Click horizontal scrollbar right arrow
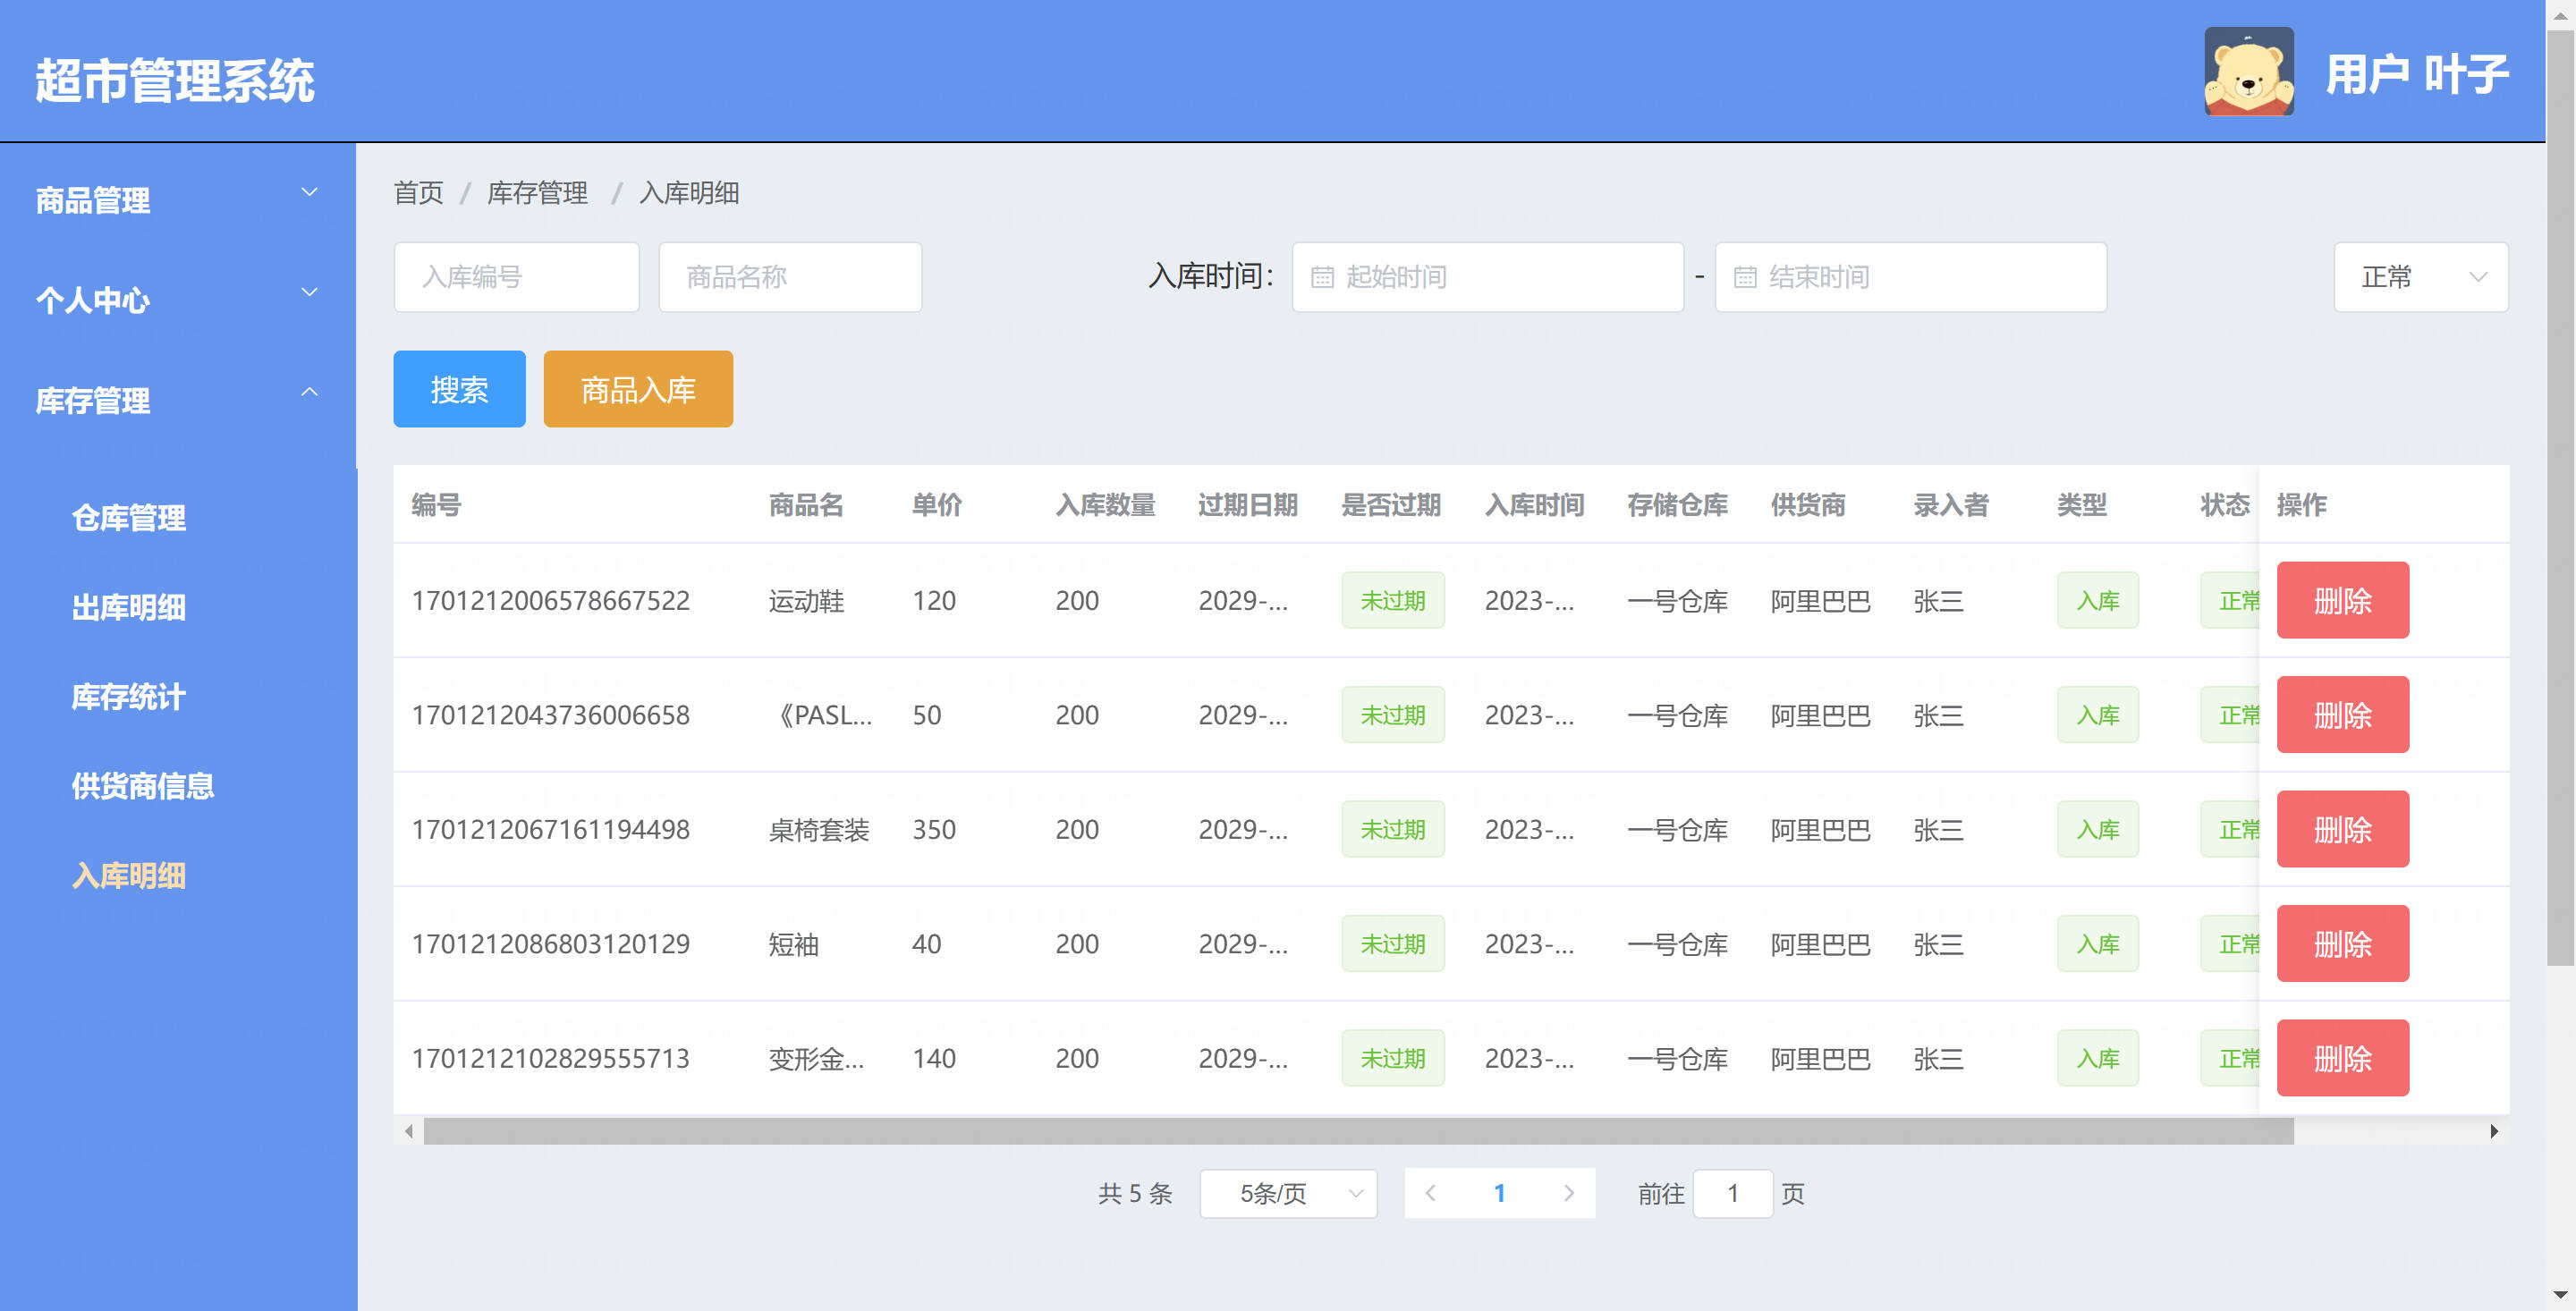2576x1311 pixels. [x=2494, y=1131]
